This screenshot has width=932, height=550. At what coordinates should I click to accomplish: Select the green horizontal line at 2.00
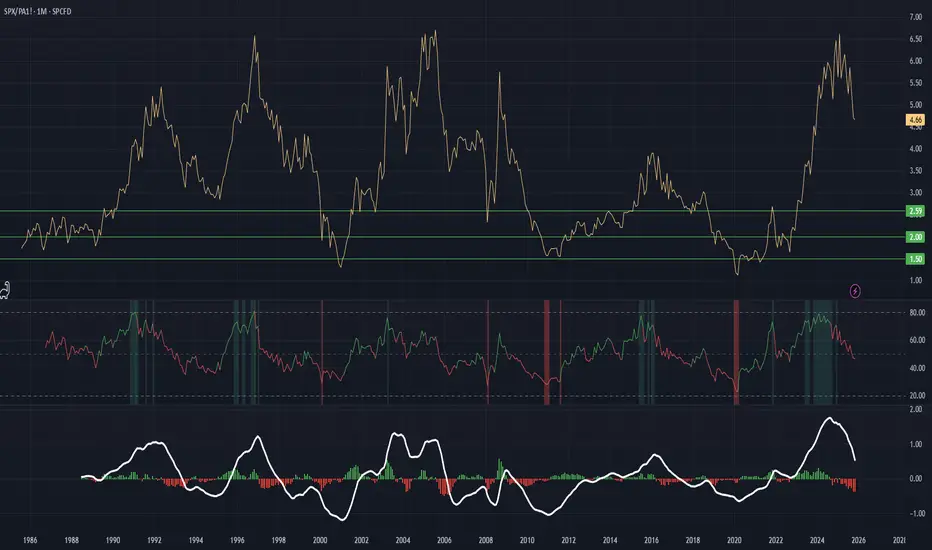click(x=452, y=237)
